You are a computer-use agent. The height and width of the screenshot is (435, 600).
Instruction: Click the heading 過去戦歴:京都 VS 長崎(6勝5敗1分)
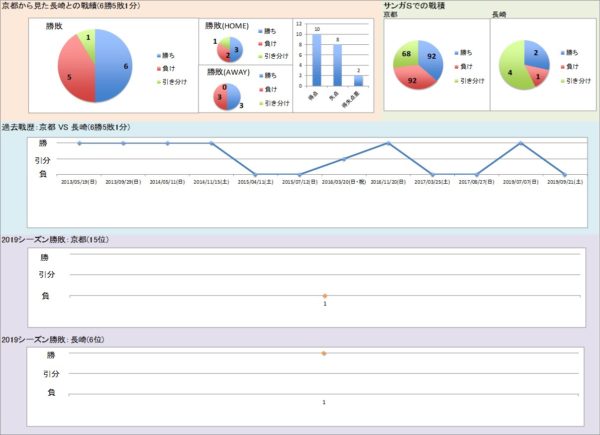[x=66, y=127]
